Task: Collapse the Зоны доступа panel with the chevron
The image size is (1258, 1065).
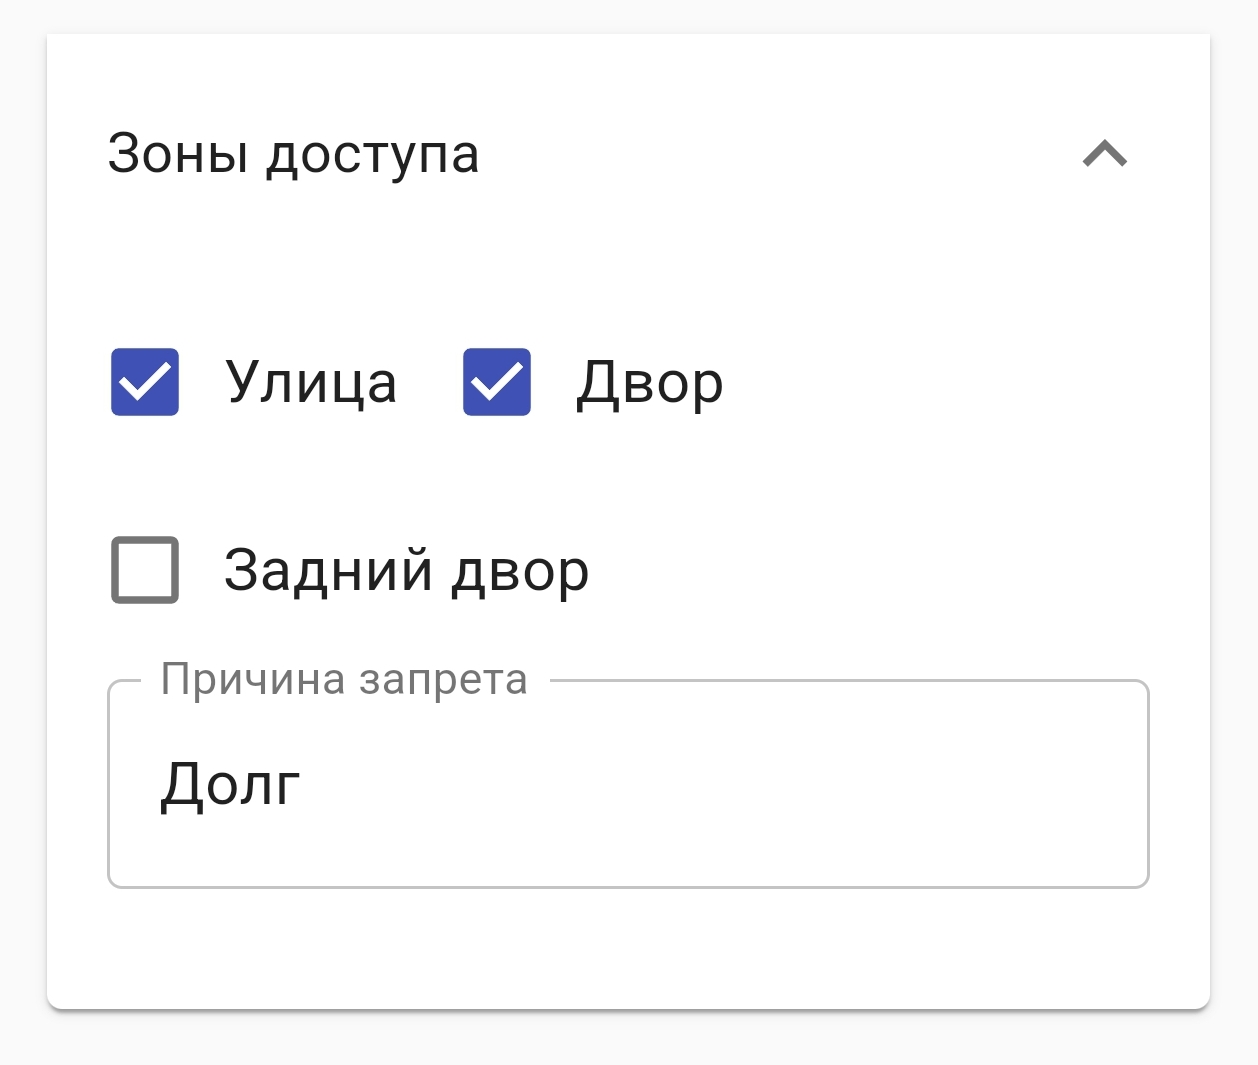Action: coord(1104,155)
